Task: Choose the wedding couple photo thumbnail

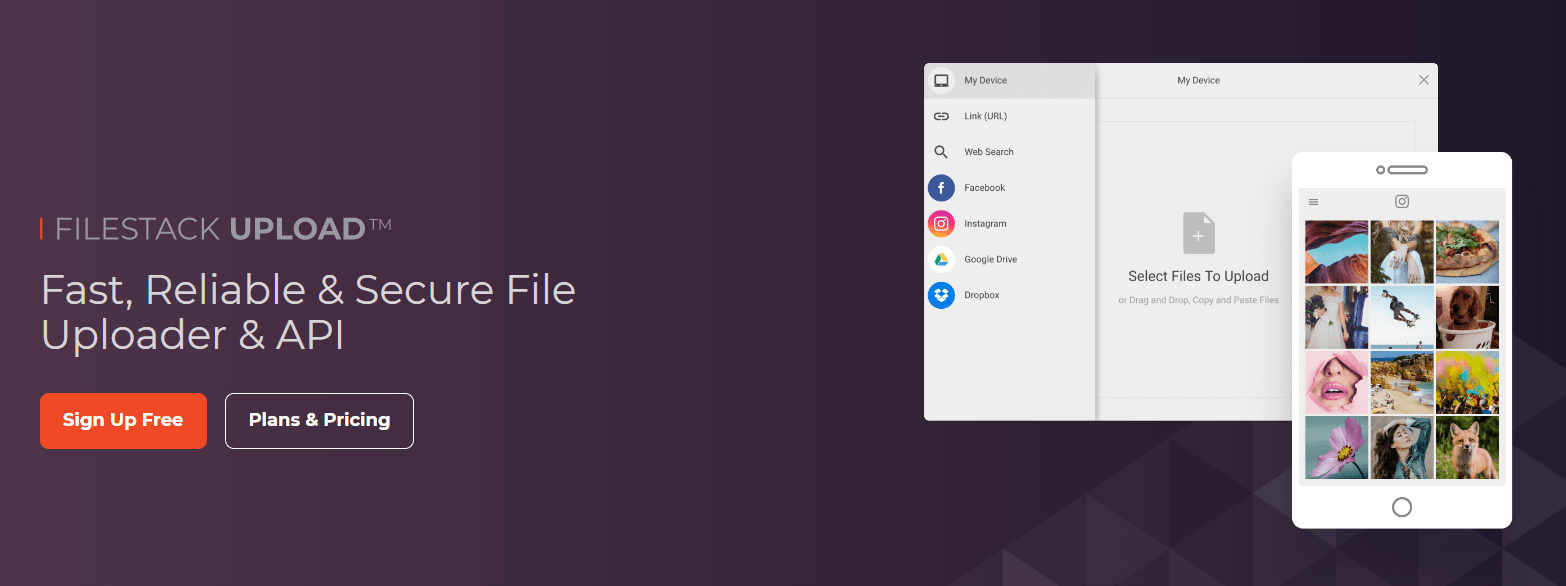Action: 1336,317
